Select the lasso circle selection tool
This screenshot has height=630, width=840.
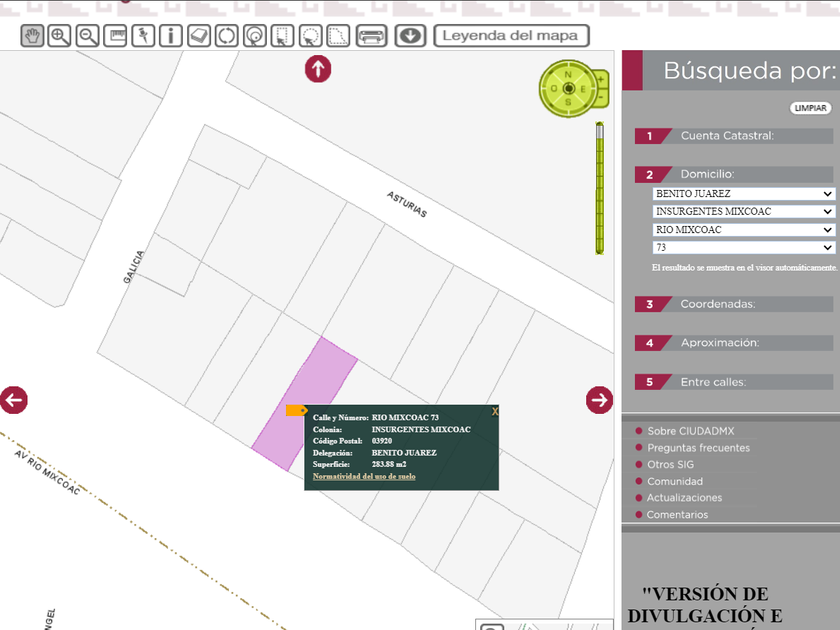310,36
